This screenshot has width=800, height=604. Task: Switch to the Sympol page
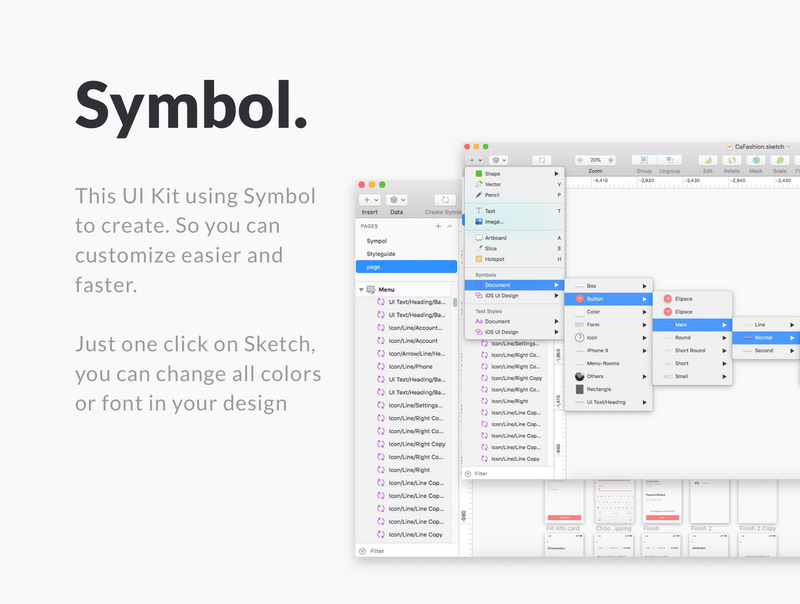pos(407,241)
